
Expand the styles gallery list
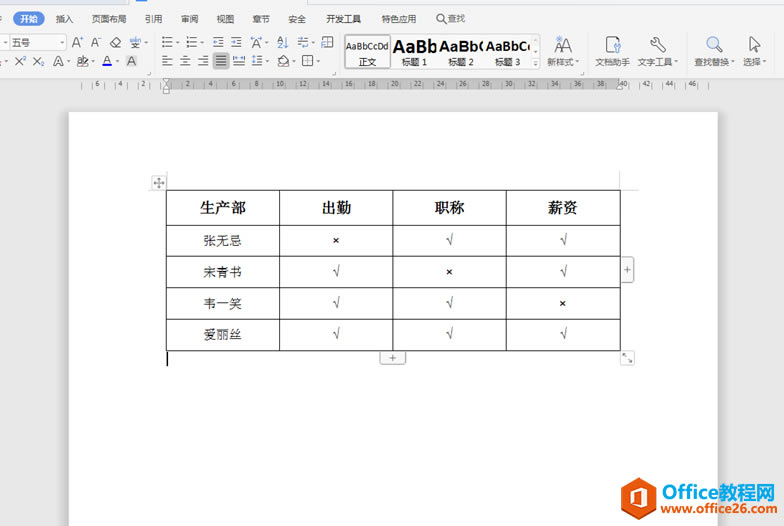point(536,64)
